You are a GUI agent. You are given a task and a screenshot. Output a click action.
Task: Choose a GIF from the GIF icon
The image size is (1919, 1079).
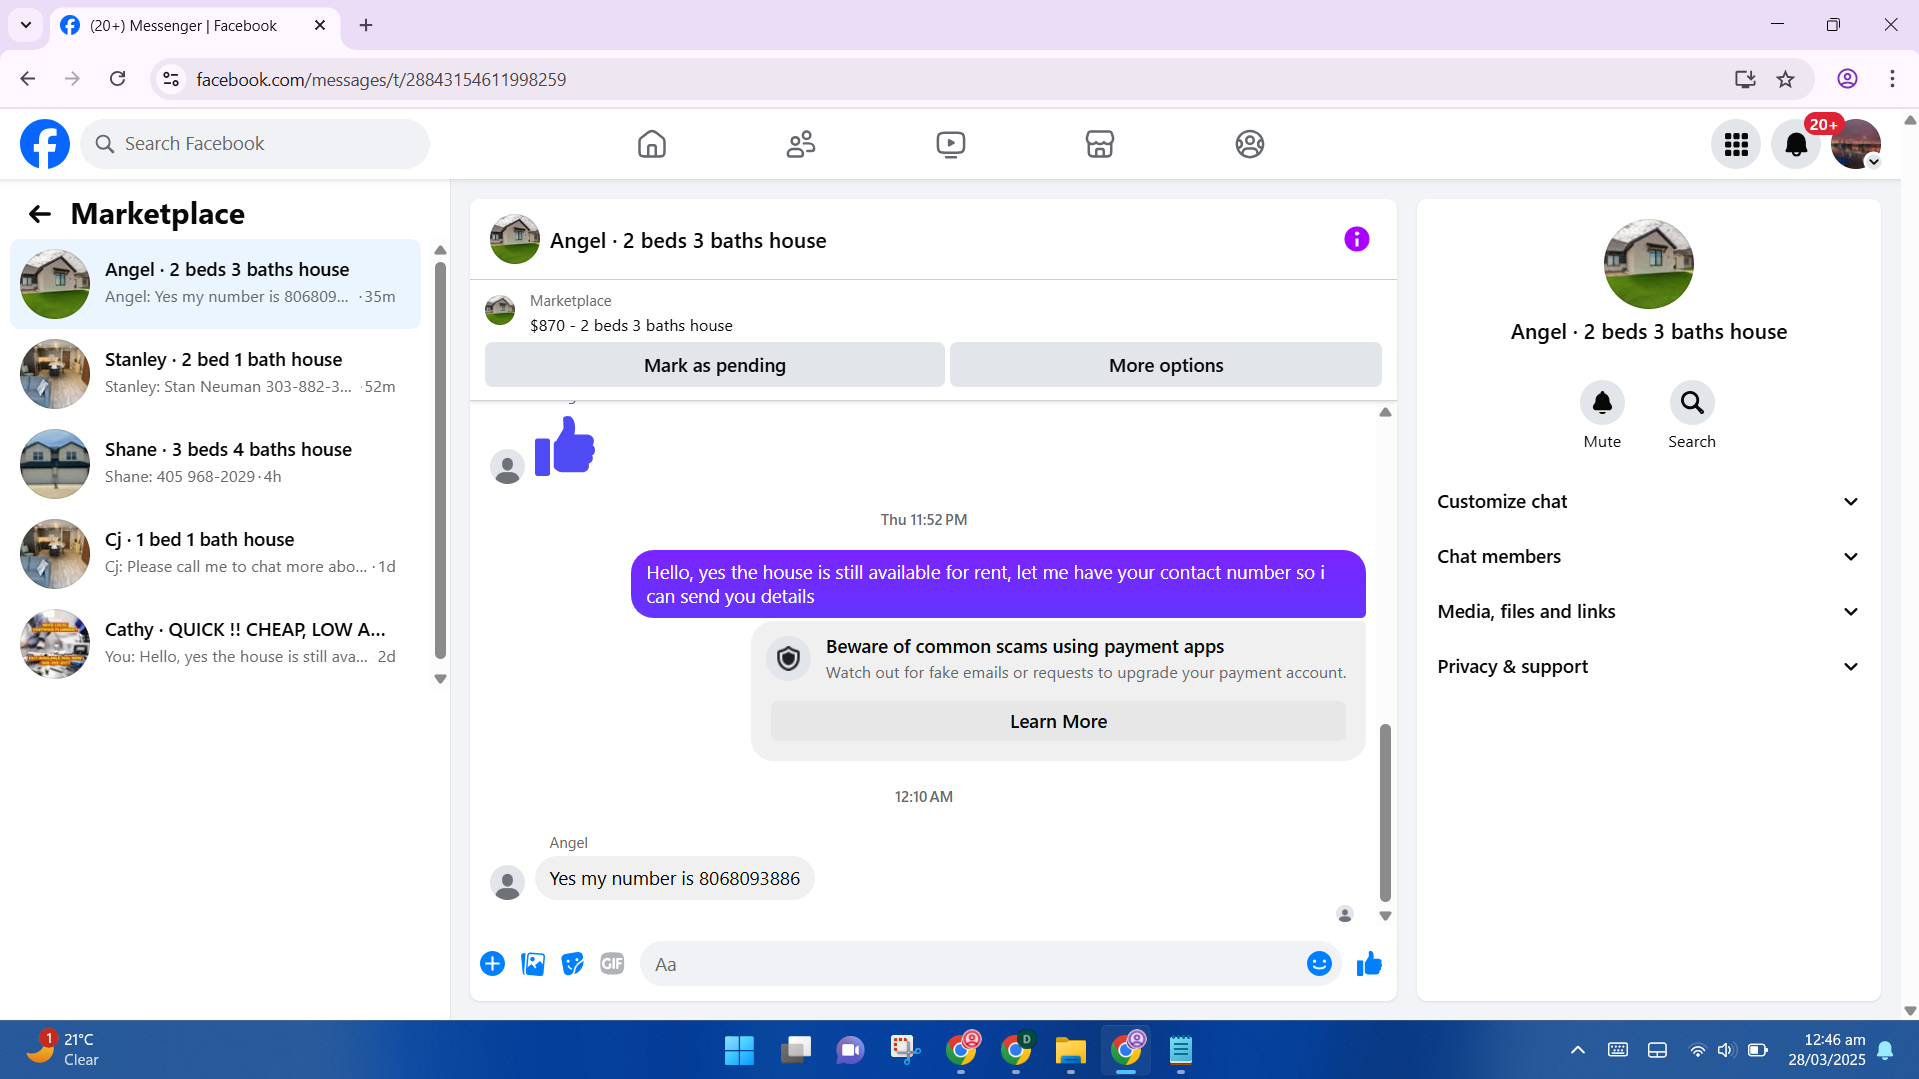click(612, 964)
